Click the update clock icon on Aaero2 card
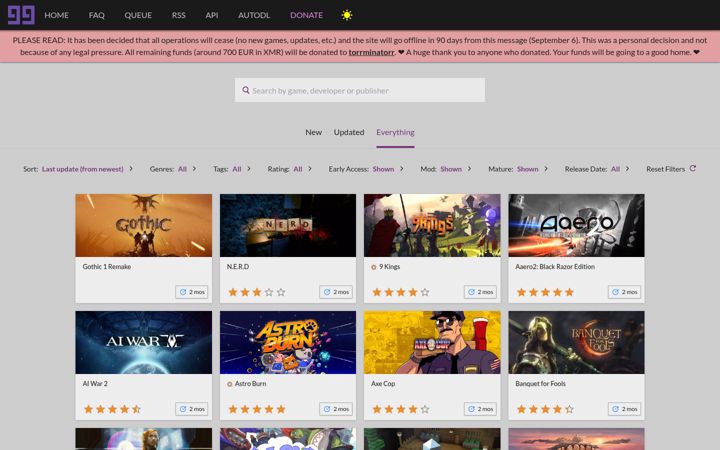Viewport: 720px width, 450px height. pos(615,292)
